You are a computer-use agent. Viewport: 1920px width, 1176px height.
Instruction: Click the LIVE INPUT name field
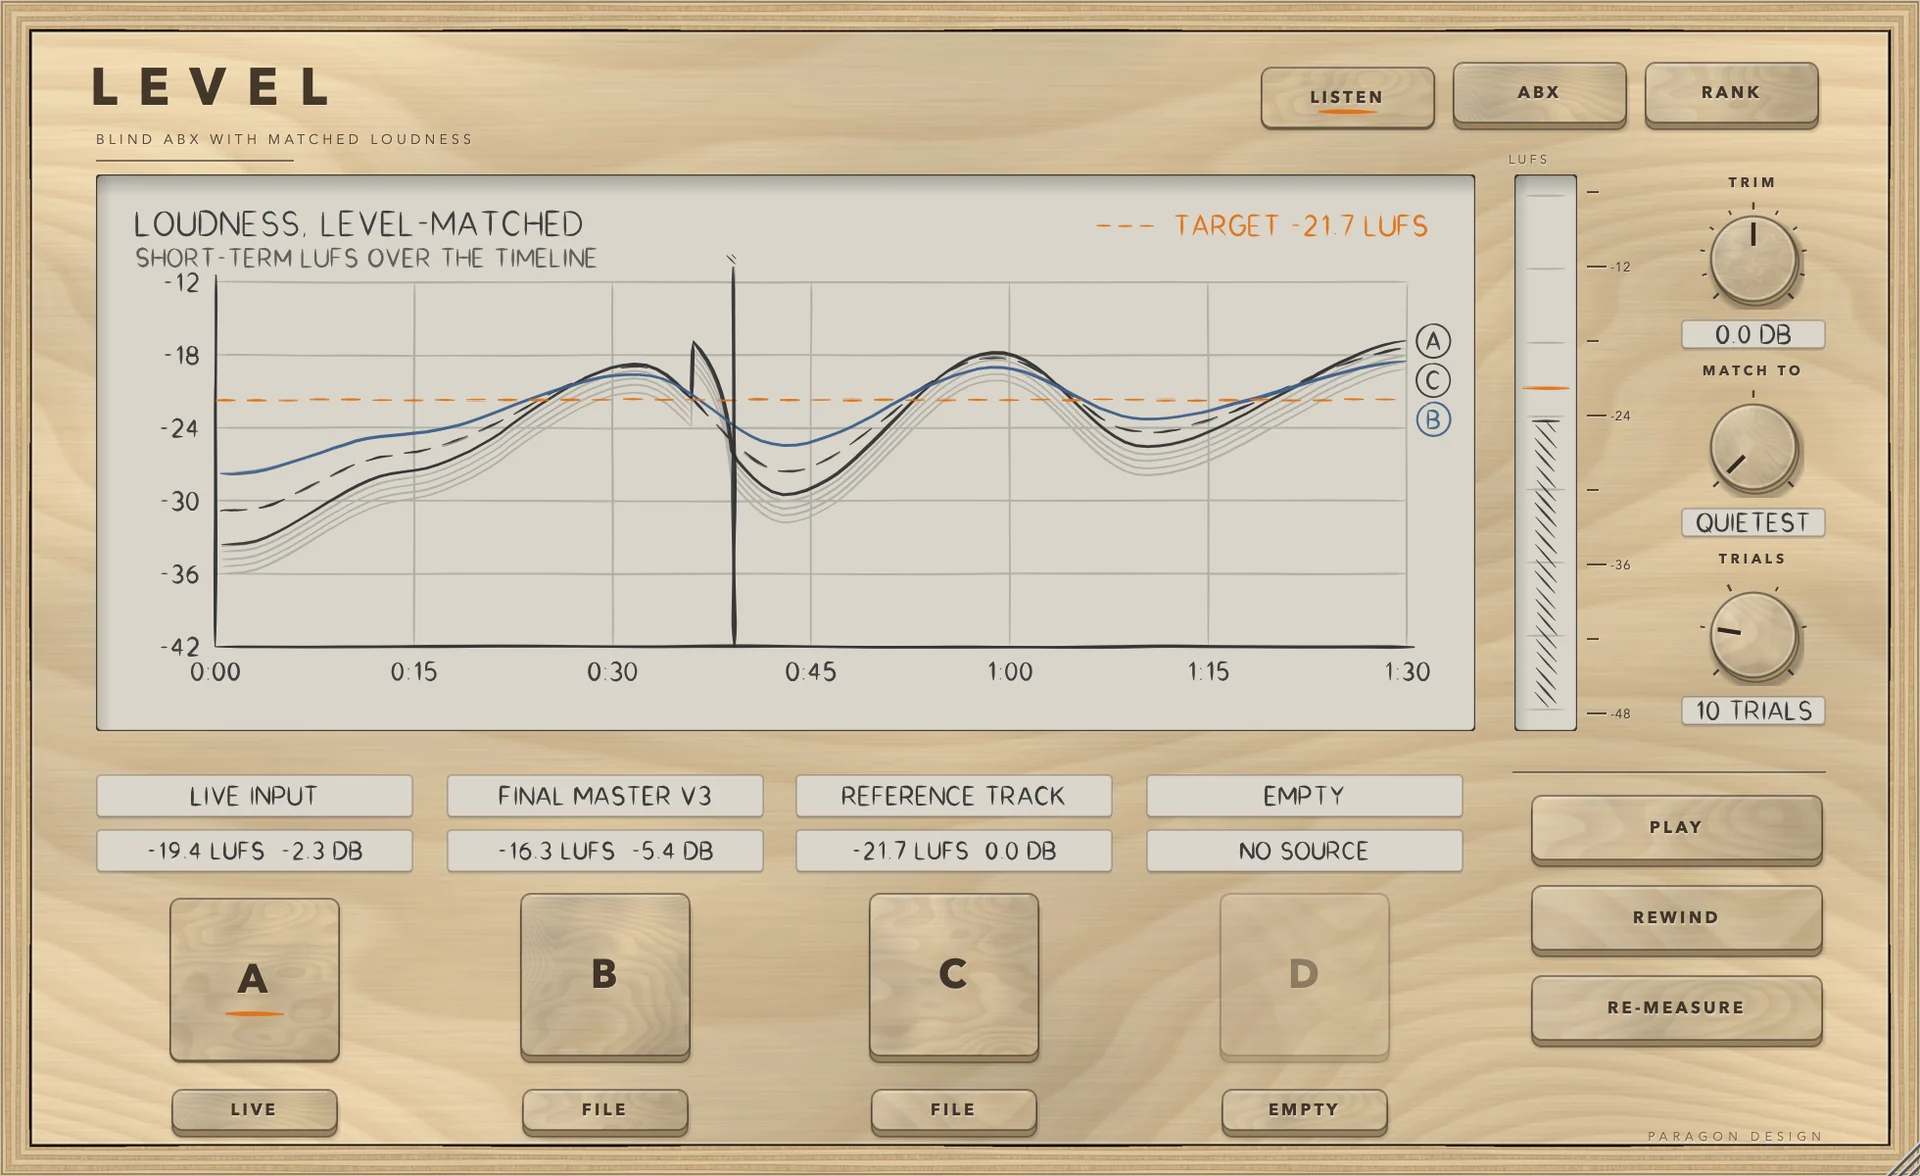pos(254,796)
